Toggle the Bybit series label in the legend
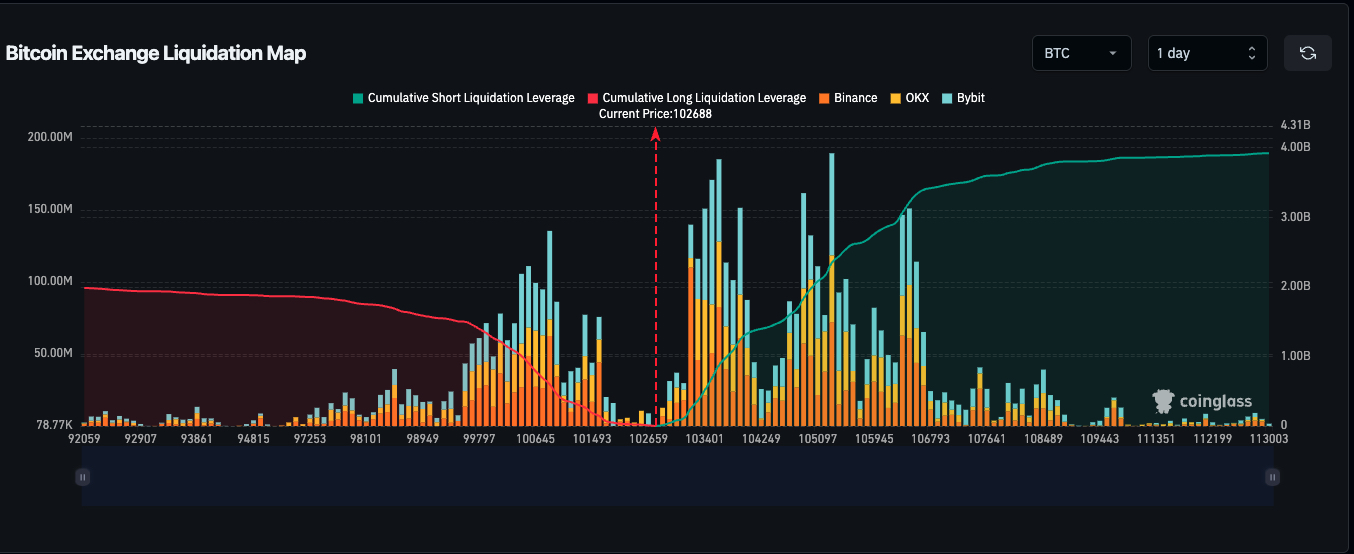The width and height of the screenshot is (1354, 554). point(971,98)
